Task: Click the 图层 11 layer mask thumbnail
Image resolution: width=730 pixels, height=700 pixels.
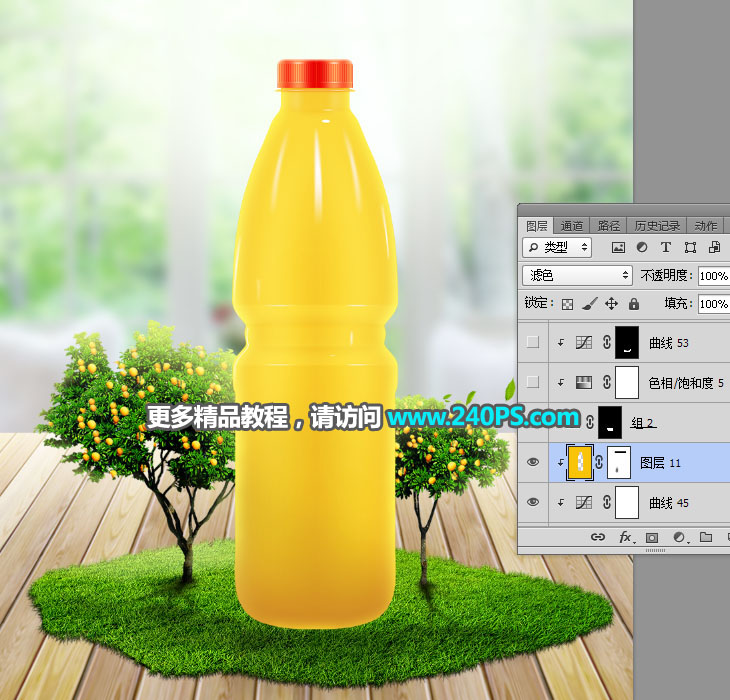Action: pos(622,462)
